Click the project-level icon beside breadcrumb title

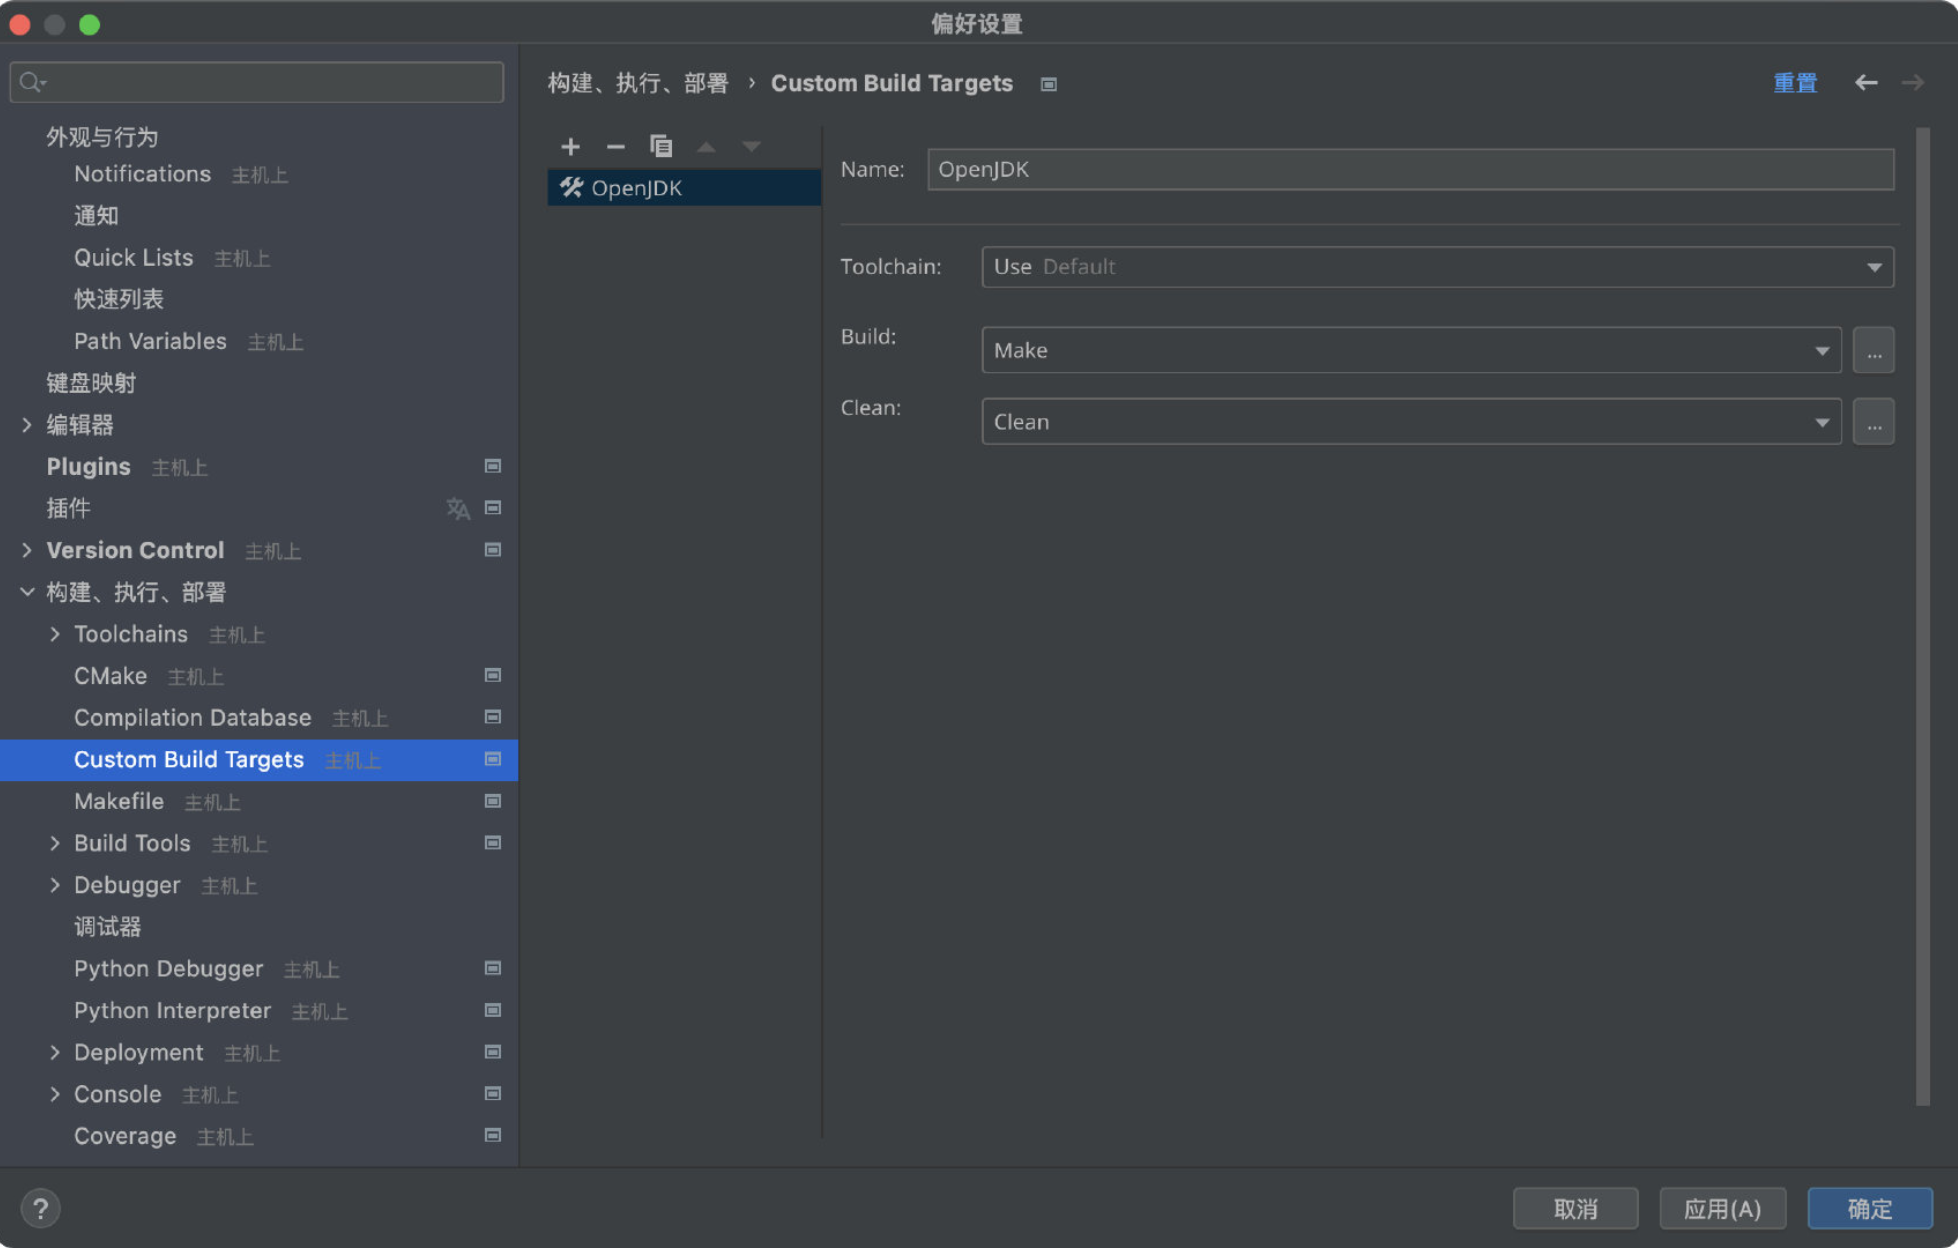[x=1048, y=84]
